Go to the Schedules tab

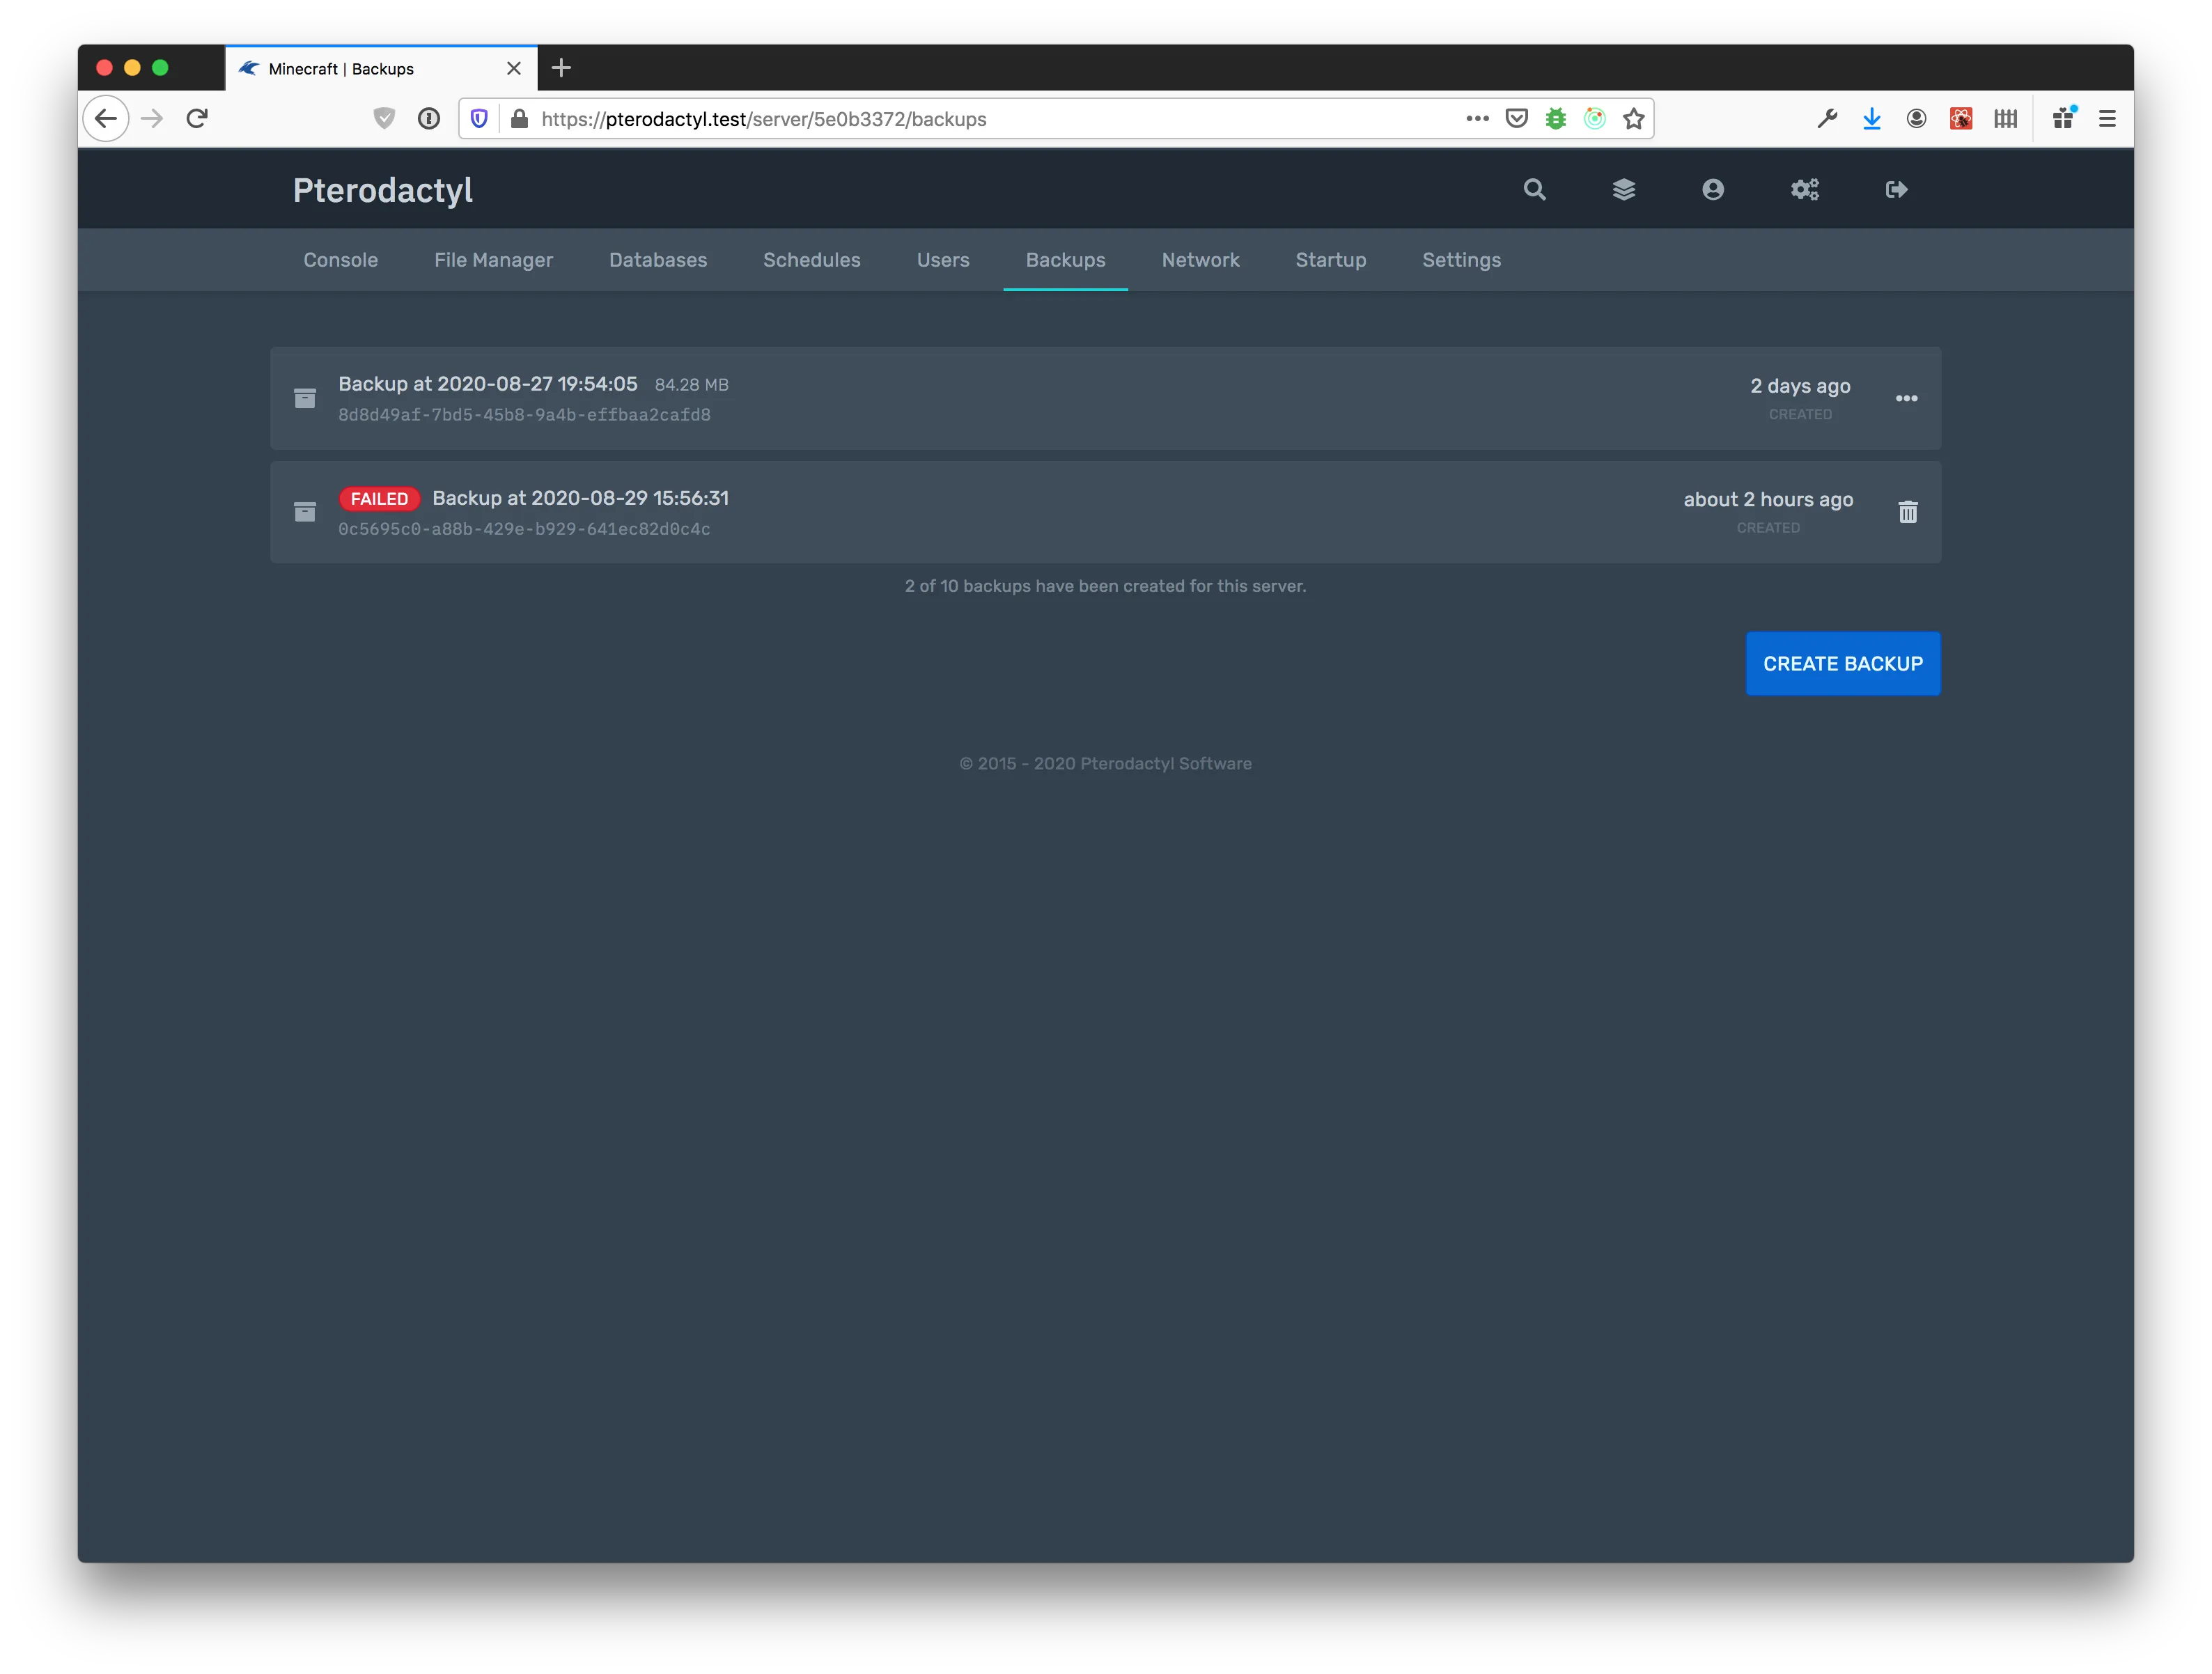point(811,260)
